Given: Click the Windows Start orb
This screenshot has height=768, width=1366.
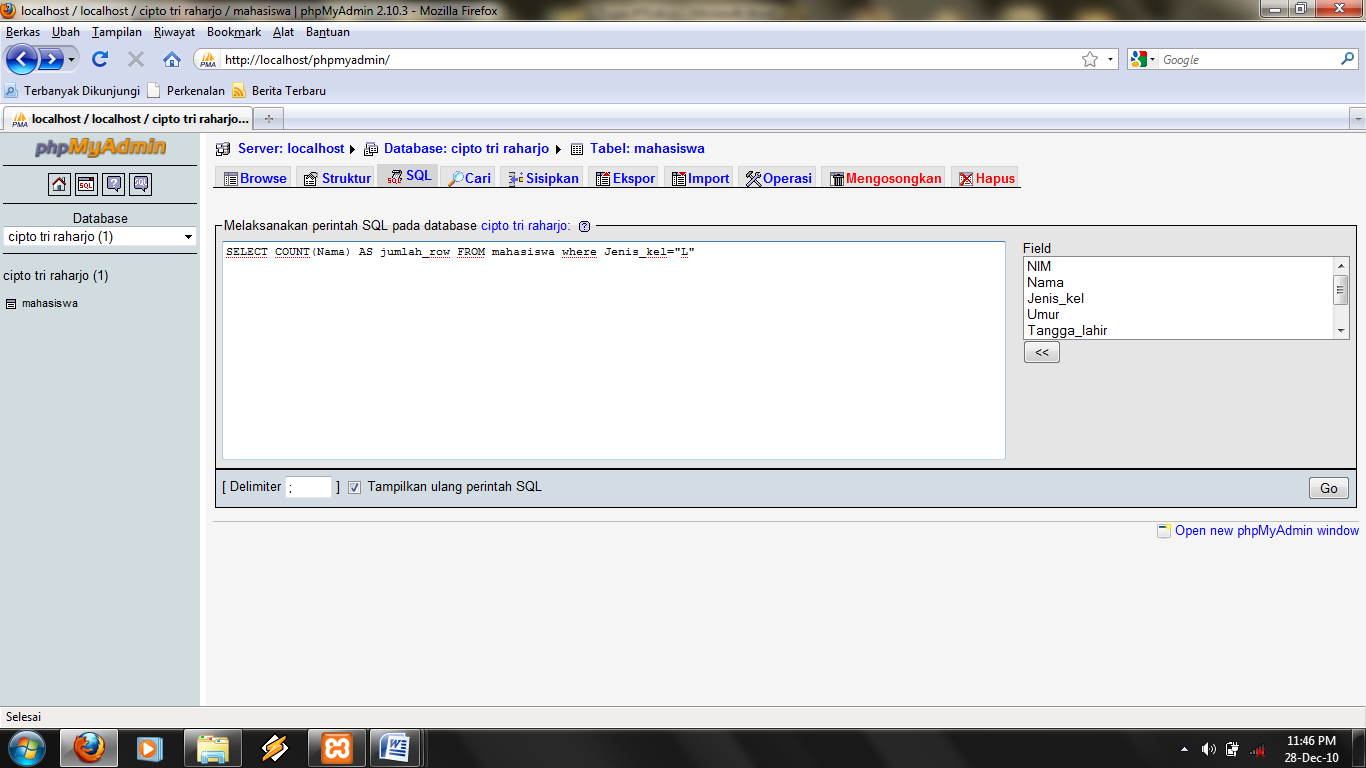Looking at the screenshot, I should tap(26, 748).
